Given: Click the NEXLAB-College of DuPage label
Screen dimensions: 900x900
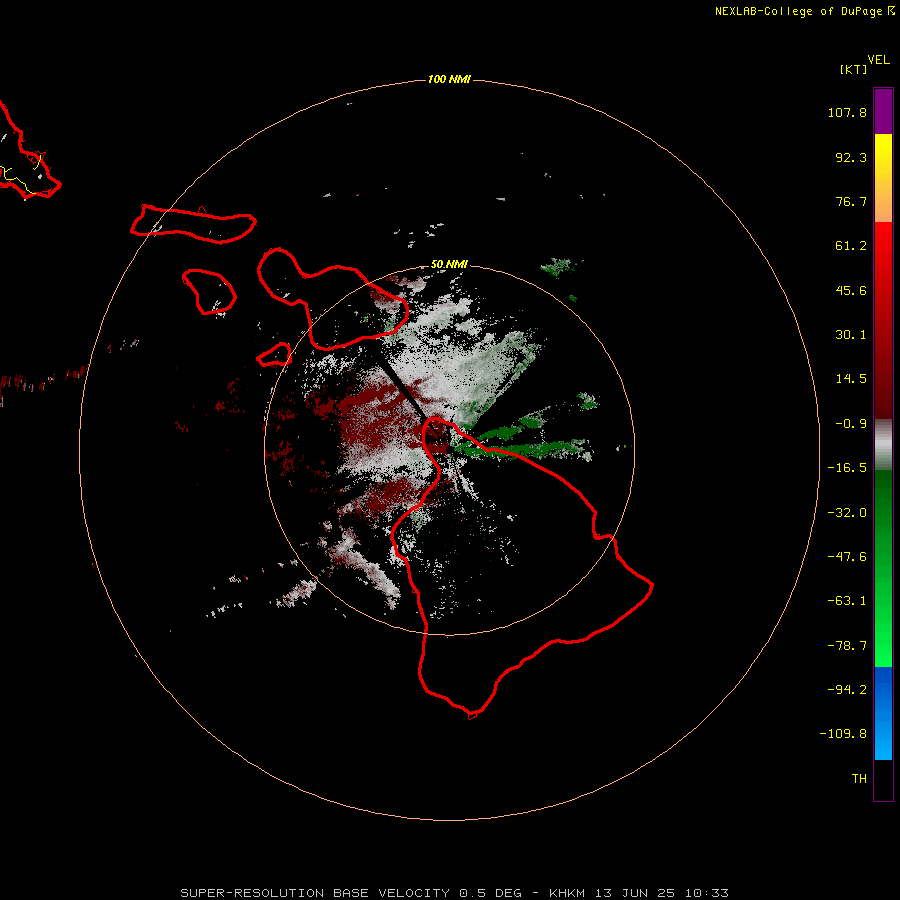Looking at the screenshot, I should 798,11.
